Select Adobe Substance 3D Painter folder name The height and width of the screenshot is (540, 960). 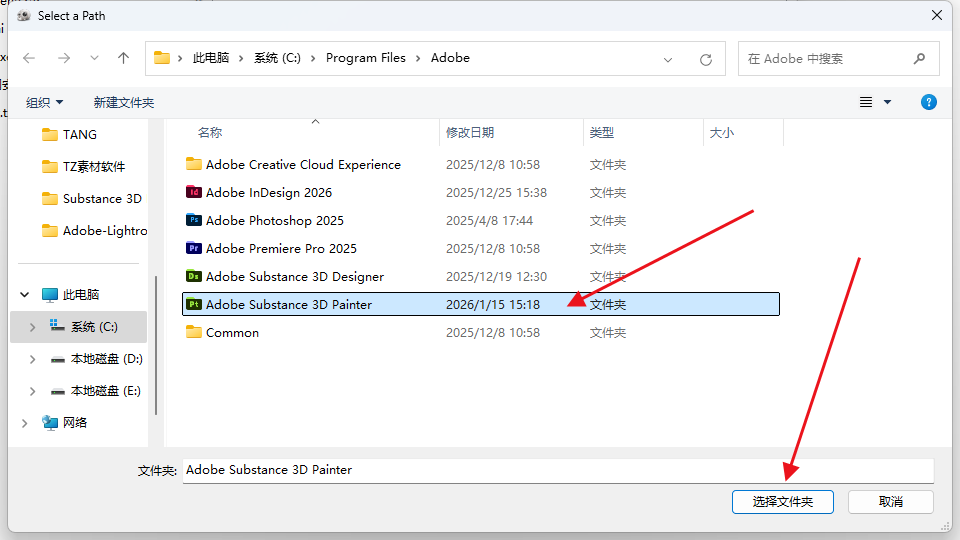tap(288, 304)
